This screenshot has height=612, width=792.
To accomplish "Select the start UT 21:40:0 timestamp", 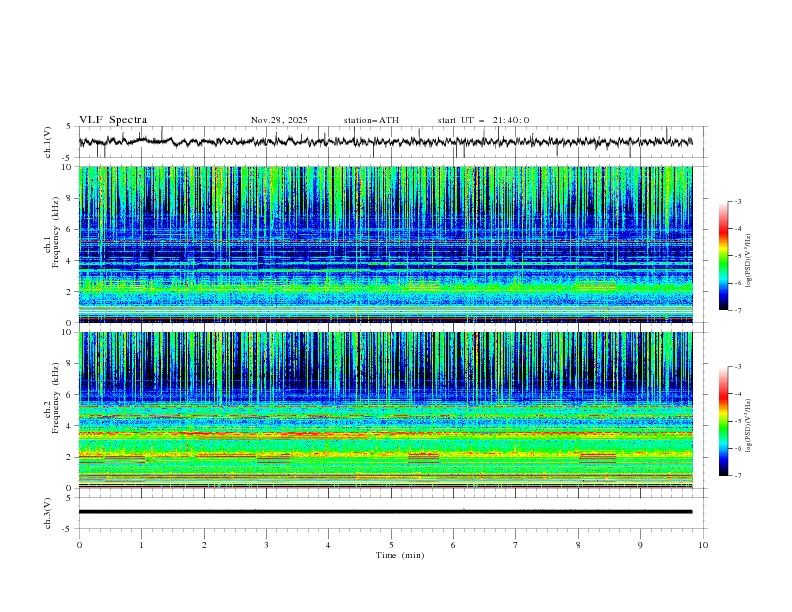I will (483, 120).
